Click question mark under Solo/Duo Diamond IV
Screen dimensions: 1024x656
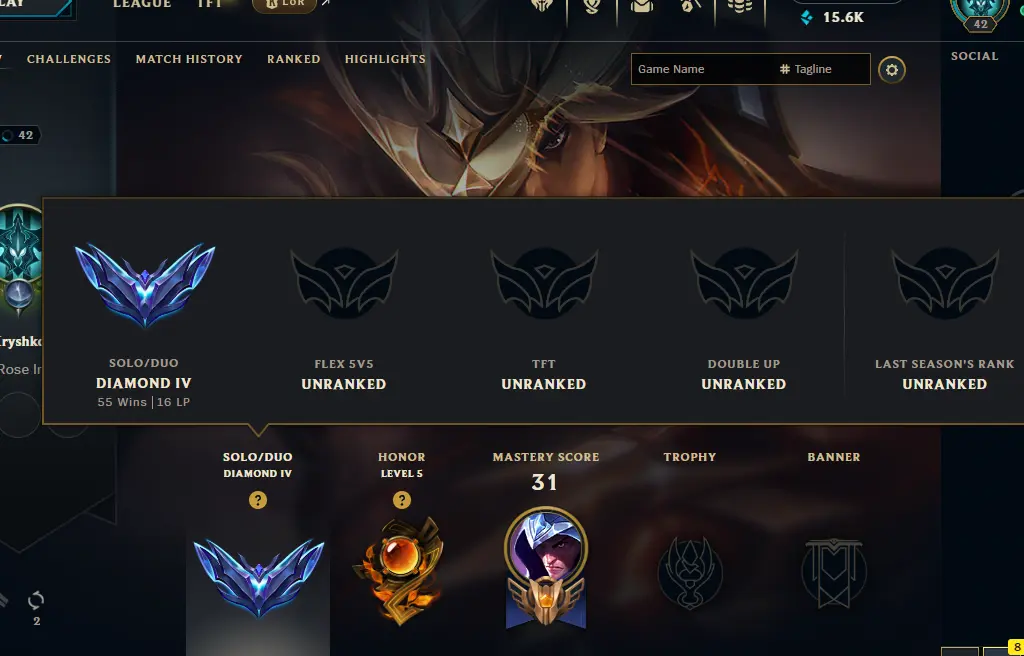(258, 500)
